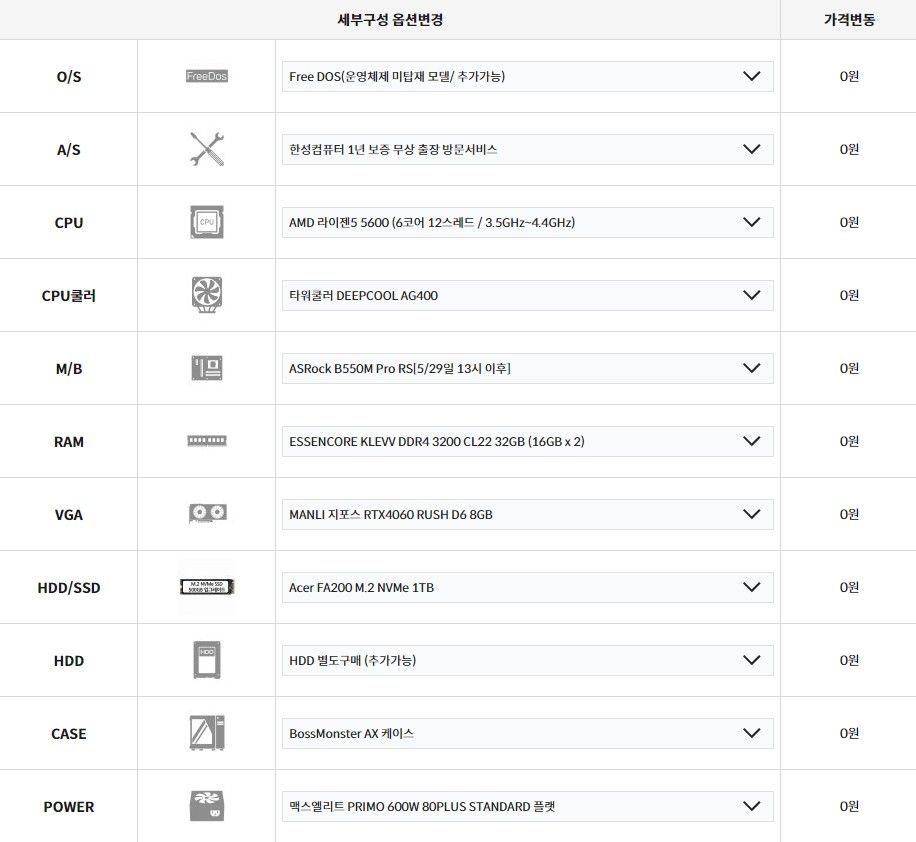Viewport: 916px width, 842px height.
Task: Click the computer case icon
Action: pyautogui.click(x=207, y=733)
